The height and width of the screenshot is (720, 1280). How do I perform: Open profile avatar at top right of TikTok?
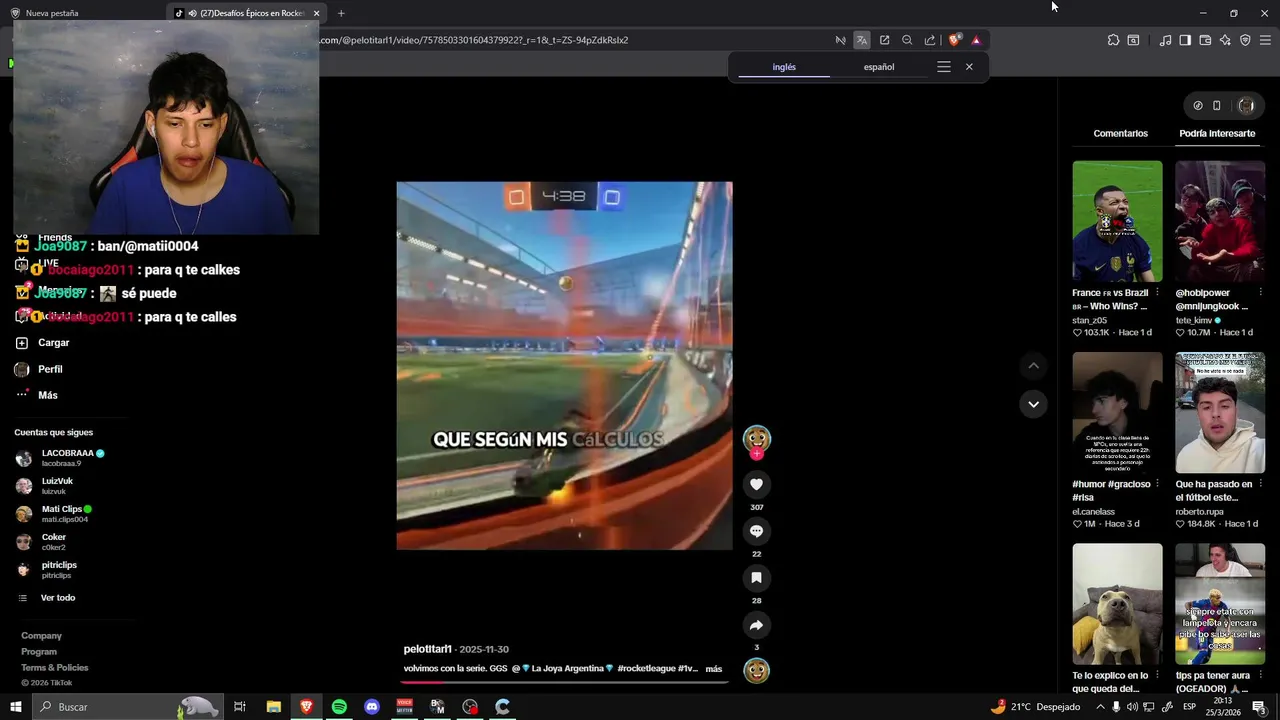tap(1246, 105)
